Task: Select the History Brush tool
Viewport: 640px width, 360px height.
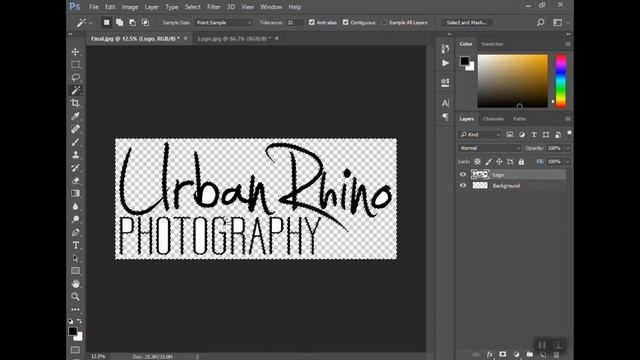Action: pyautogui.click(x=76, y=168)
